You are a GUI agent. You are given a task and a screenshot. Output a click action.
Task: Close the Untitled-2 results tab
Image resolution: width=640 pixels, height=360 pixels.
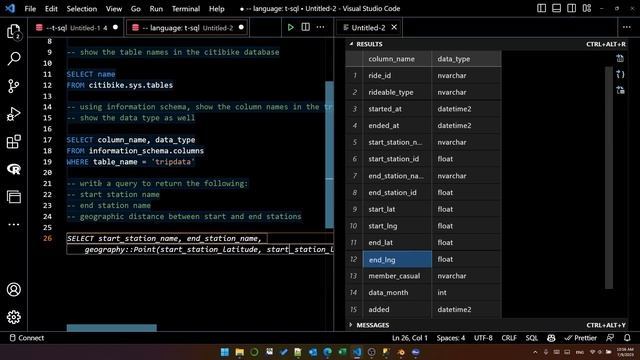pos(394,27)
